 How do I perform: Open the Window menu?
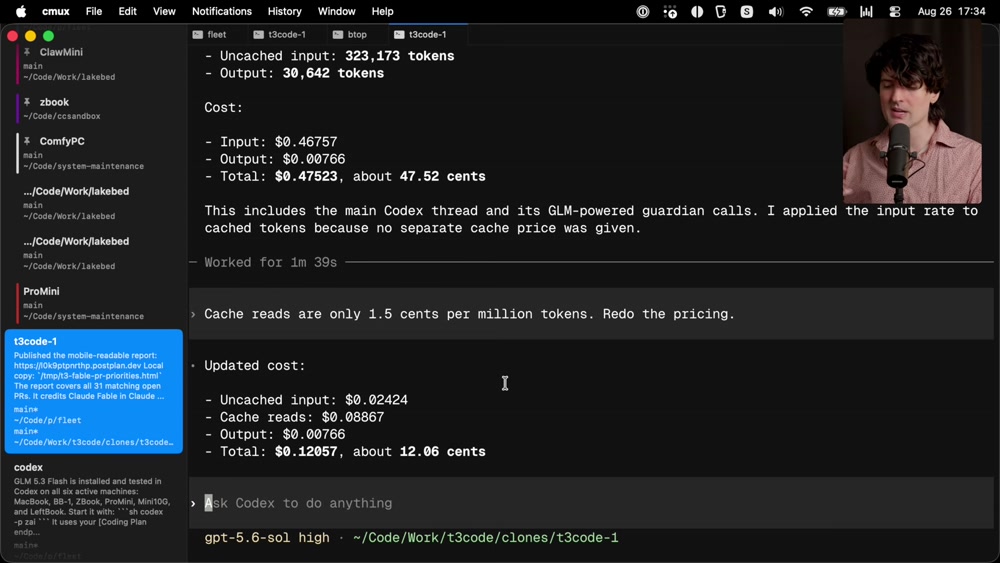[337, 11]
